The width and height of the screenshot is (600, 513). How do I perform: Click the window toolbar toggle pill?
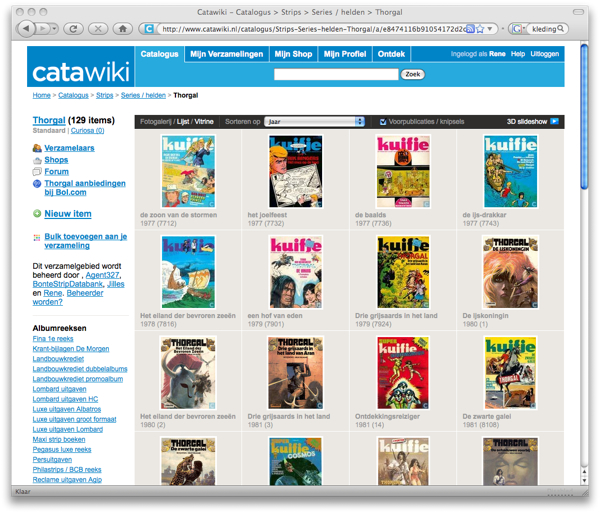coord(578,12)
